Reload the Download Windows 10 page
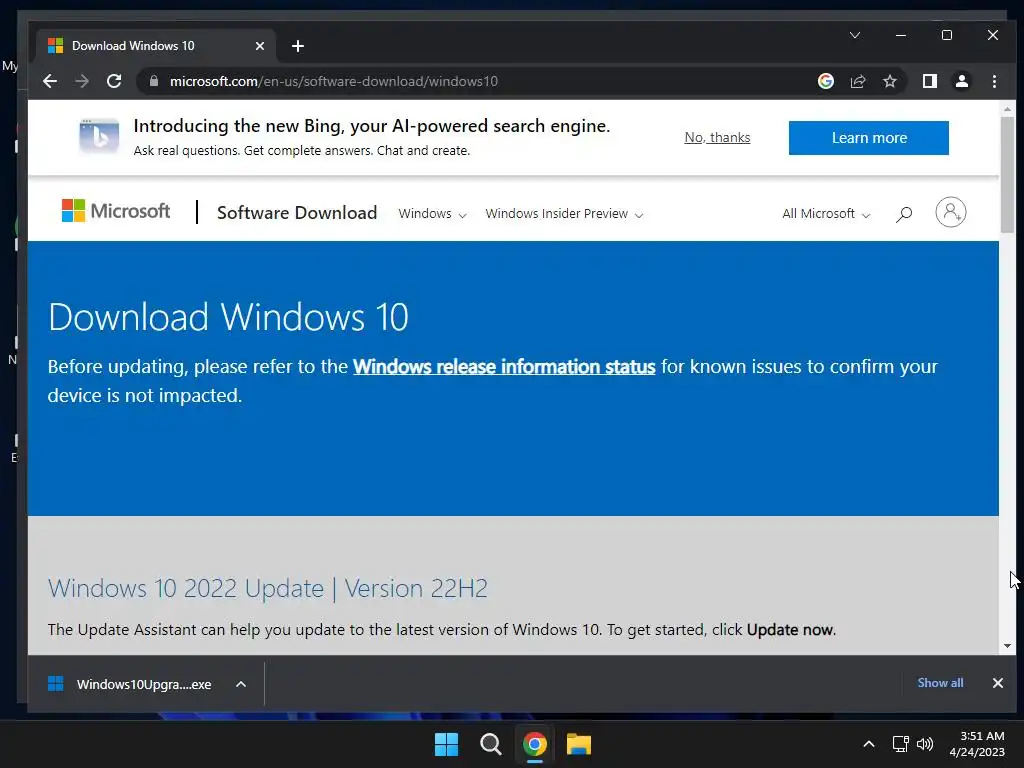The height and width of the screenshot is (768, 1024). pos(114,81)
